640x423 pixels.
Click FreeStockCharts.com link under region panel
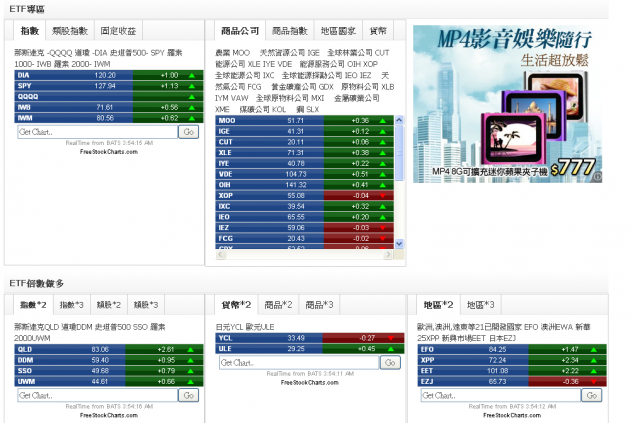click(512, 415)
